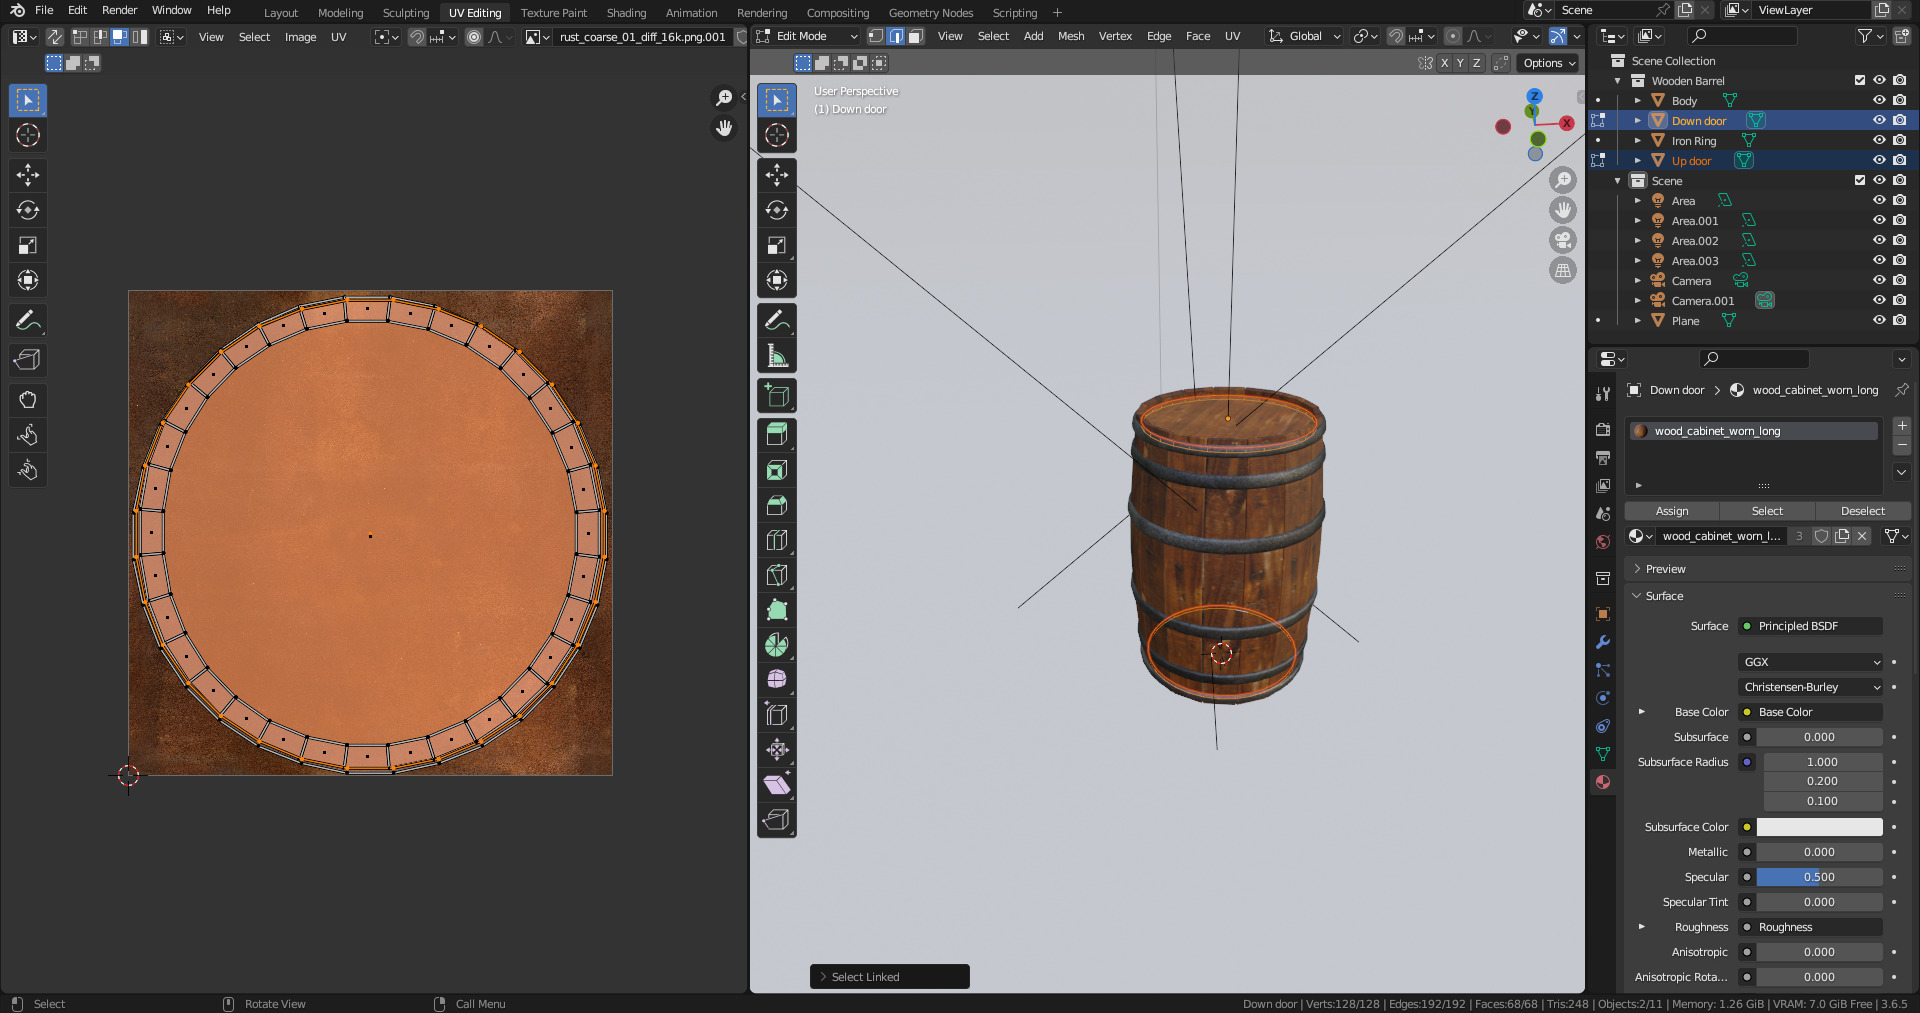Select the Spin tool

[777, 645]
